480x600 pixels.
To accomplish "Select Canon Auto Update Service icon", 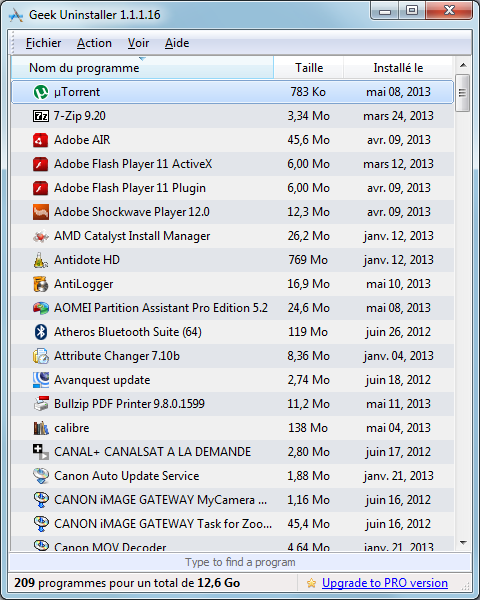I will (x=41, y=476).
